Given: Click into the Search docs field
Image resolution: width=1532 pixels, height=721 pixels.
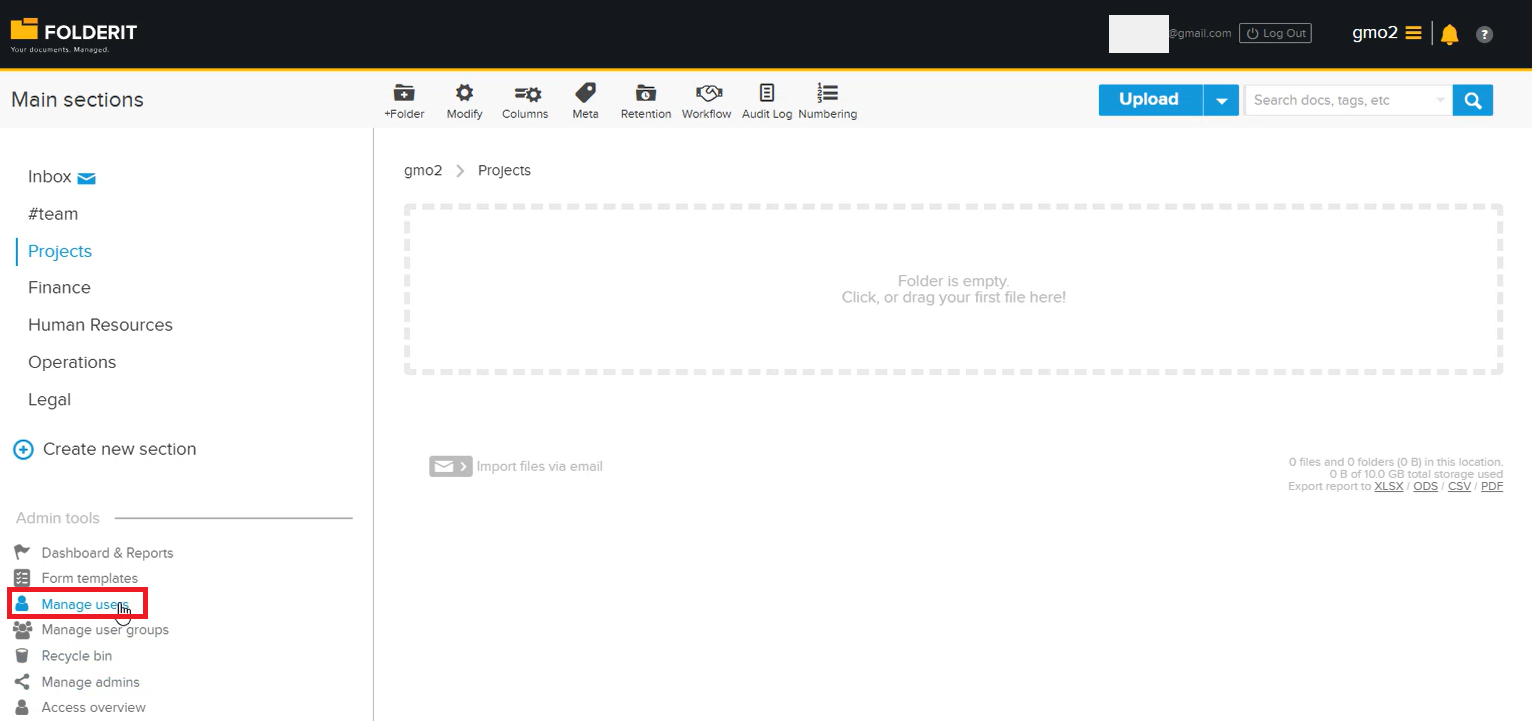Looking at the screenshot, I should pos(1340,100).
